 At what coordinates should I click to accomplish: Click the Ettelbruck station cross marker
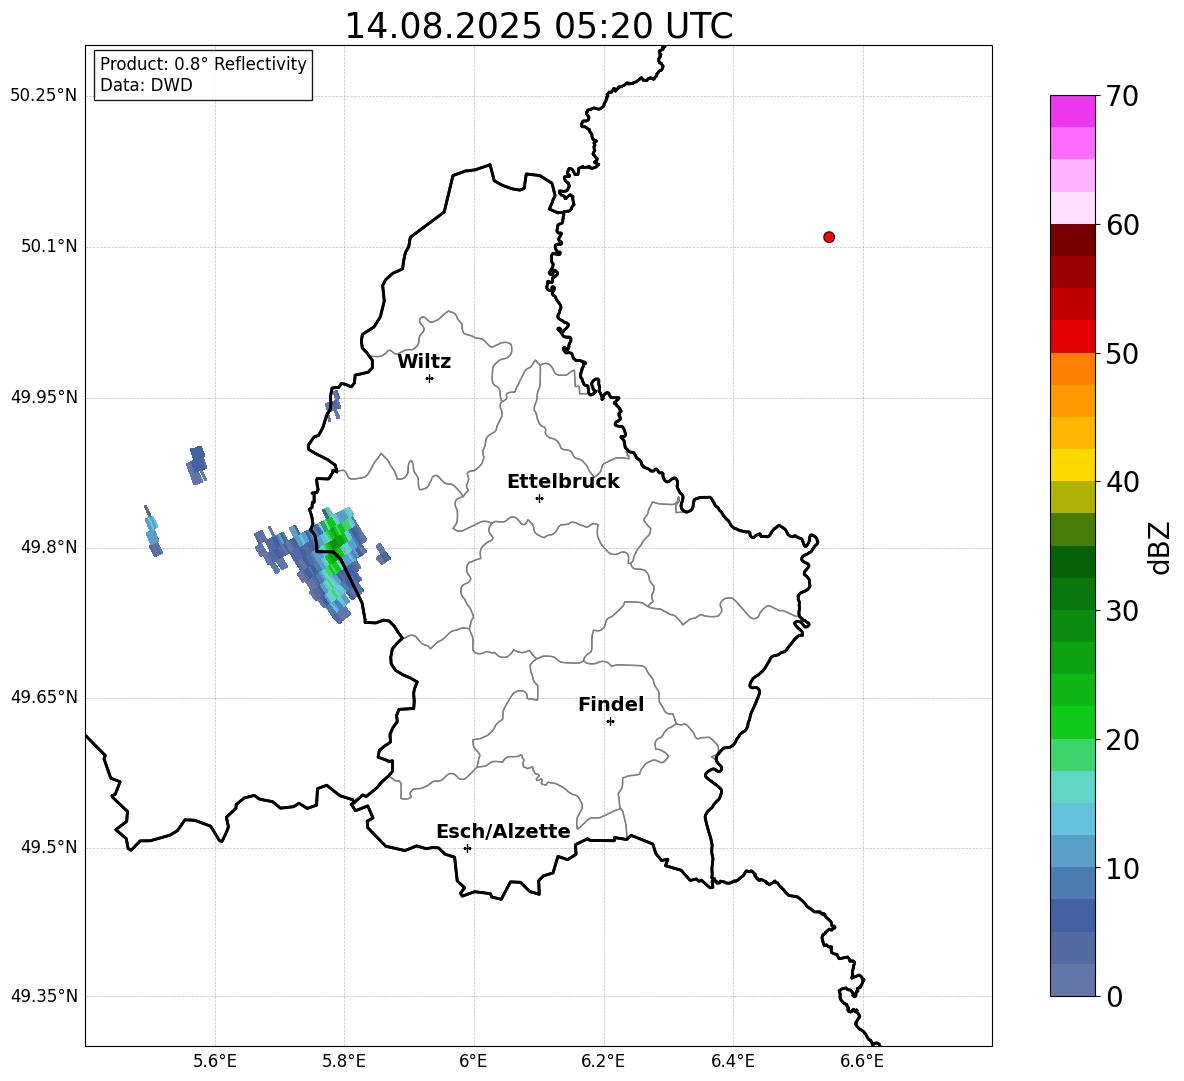pyautogui.click(x=539, y=498)
